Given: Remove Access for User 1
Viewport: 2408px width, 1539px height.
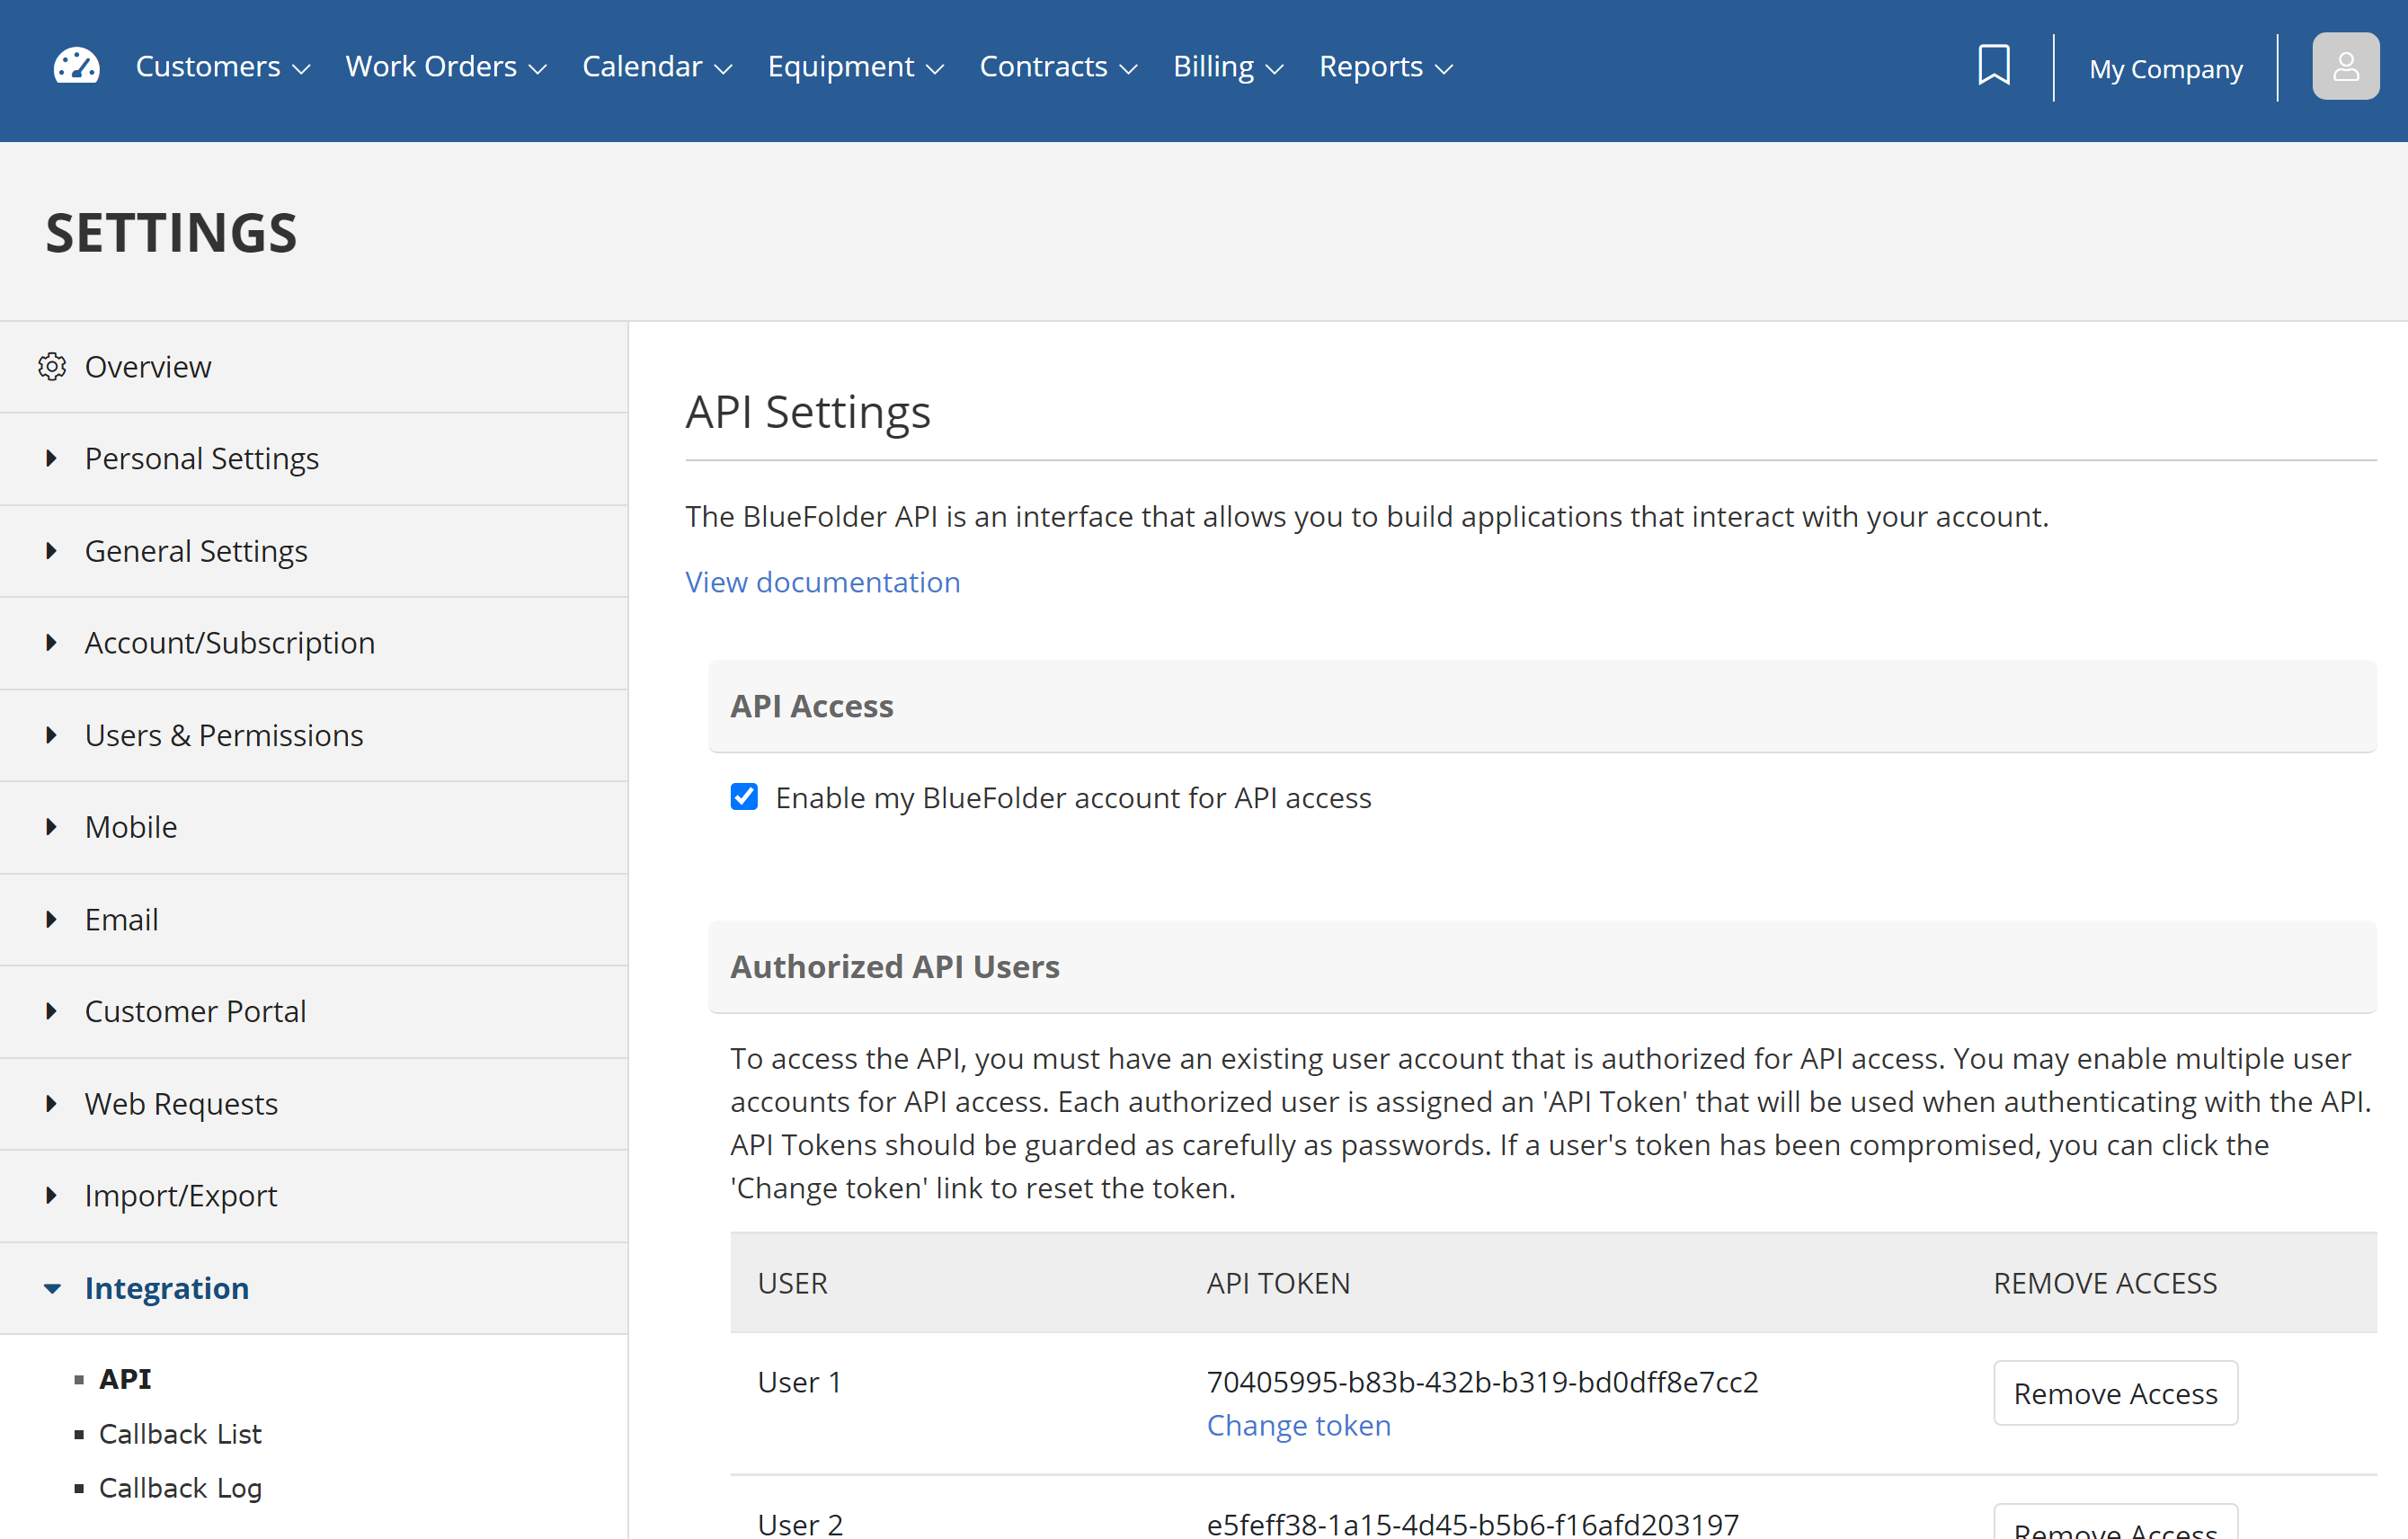Looking at the screenshot, I should 2115,1393.
